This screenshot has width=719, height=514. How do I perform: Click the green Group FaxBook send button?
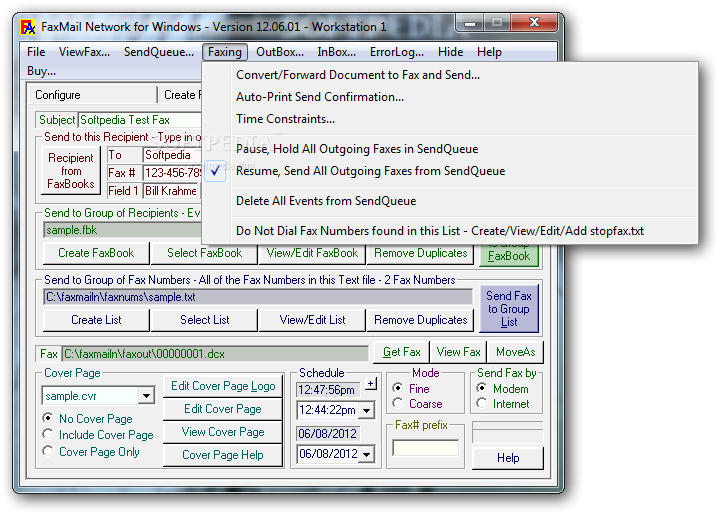point(509,254)
